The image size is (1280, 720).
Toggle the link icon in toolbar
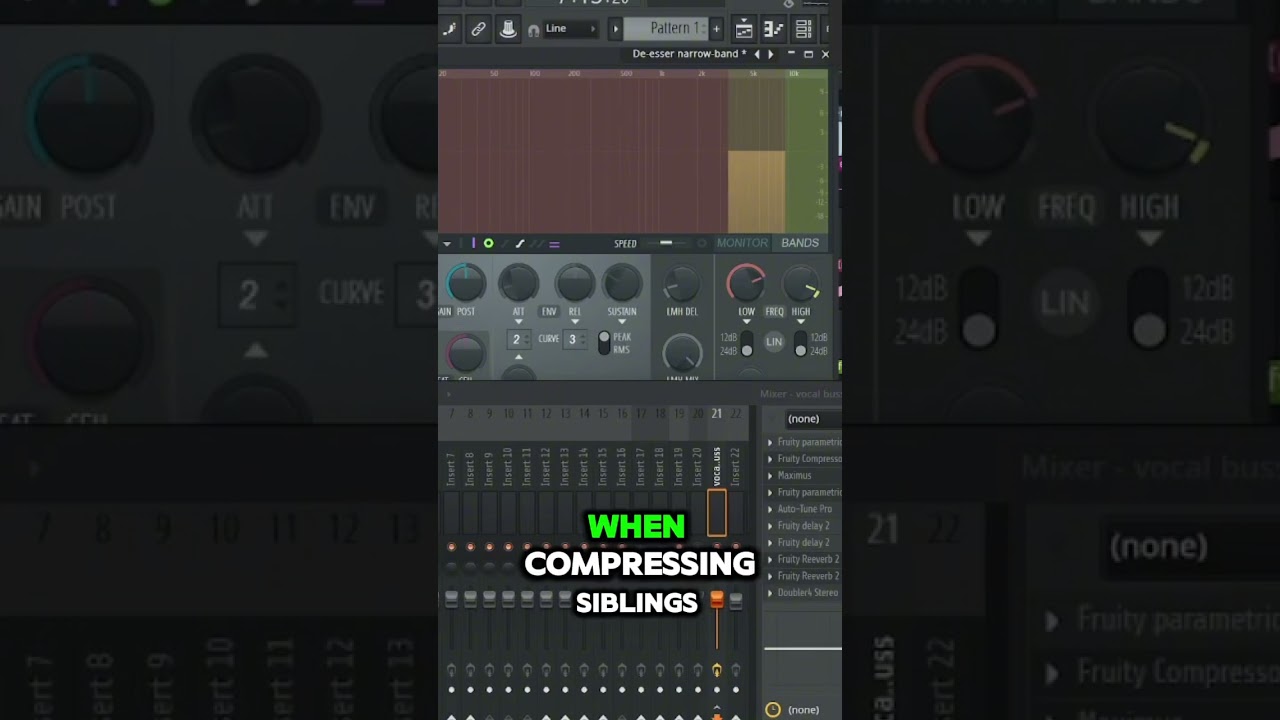pos(478,29)
